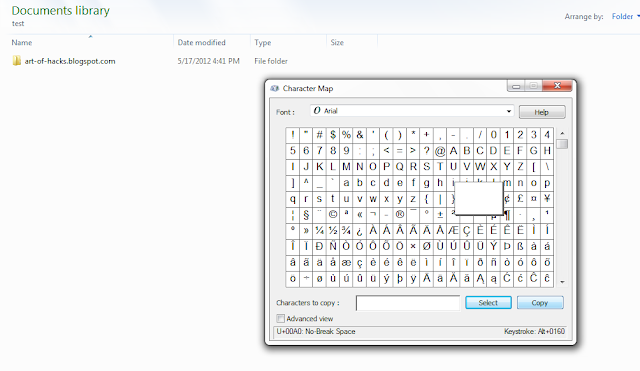Choose the equals = sign cell

[x=400, y=151]
